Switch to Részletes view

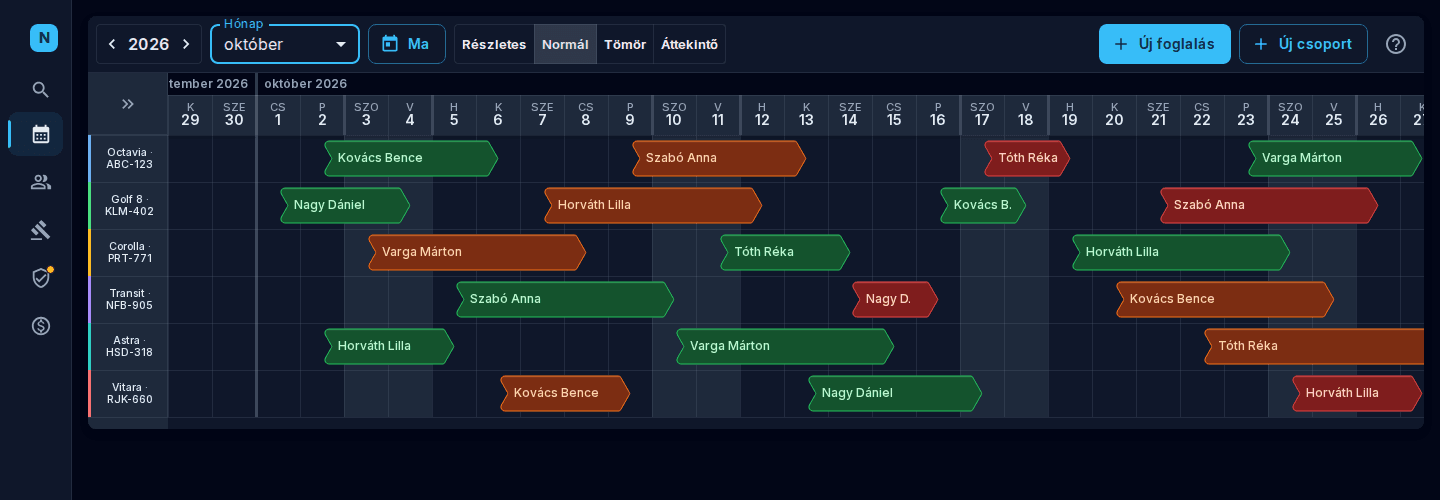pos(494,44)
